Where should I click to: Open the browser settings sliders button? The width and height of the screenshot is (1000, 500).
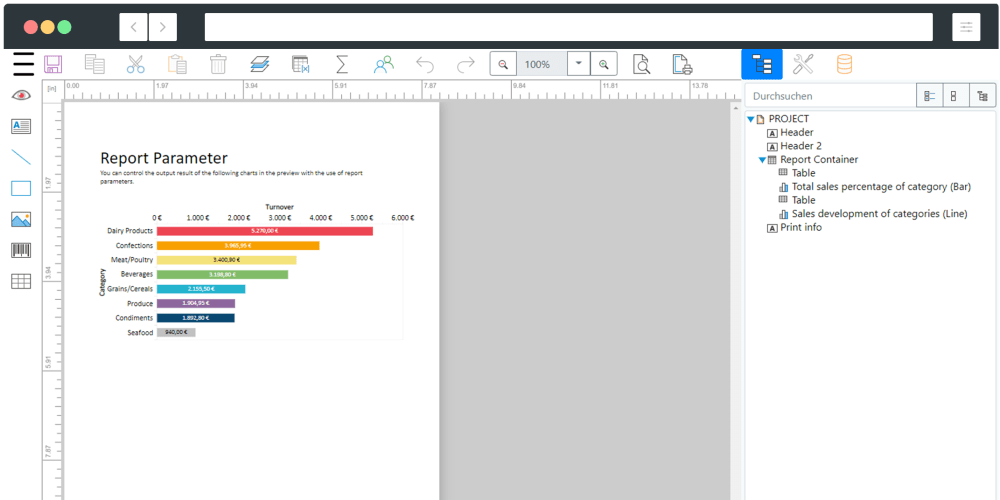point(966,27)
